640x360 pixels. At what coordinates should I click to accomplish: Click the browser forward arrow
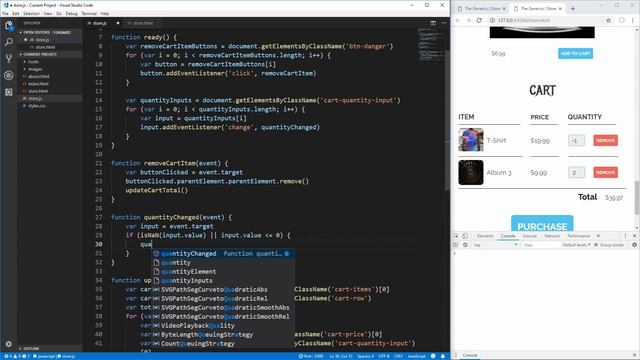coord(469,20)
